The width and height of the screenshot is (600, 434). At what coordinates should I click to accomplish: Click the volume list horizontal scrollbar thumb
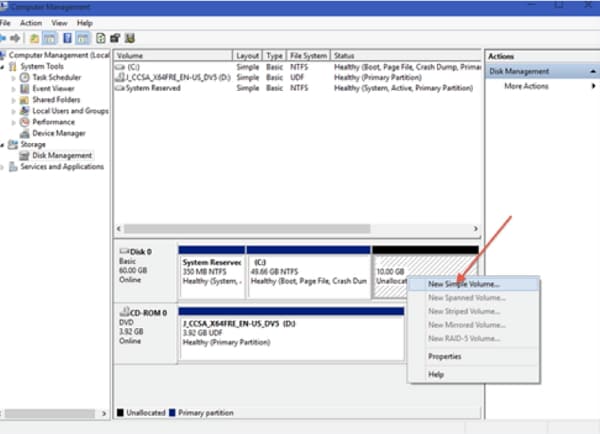point(247,229)
